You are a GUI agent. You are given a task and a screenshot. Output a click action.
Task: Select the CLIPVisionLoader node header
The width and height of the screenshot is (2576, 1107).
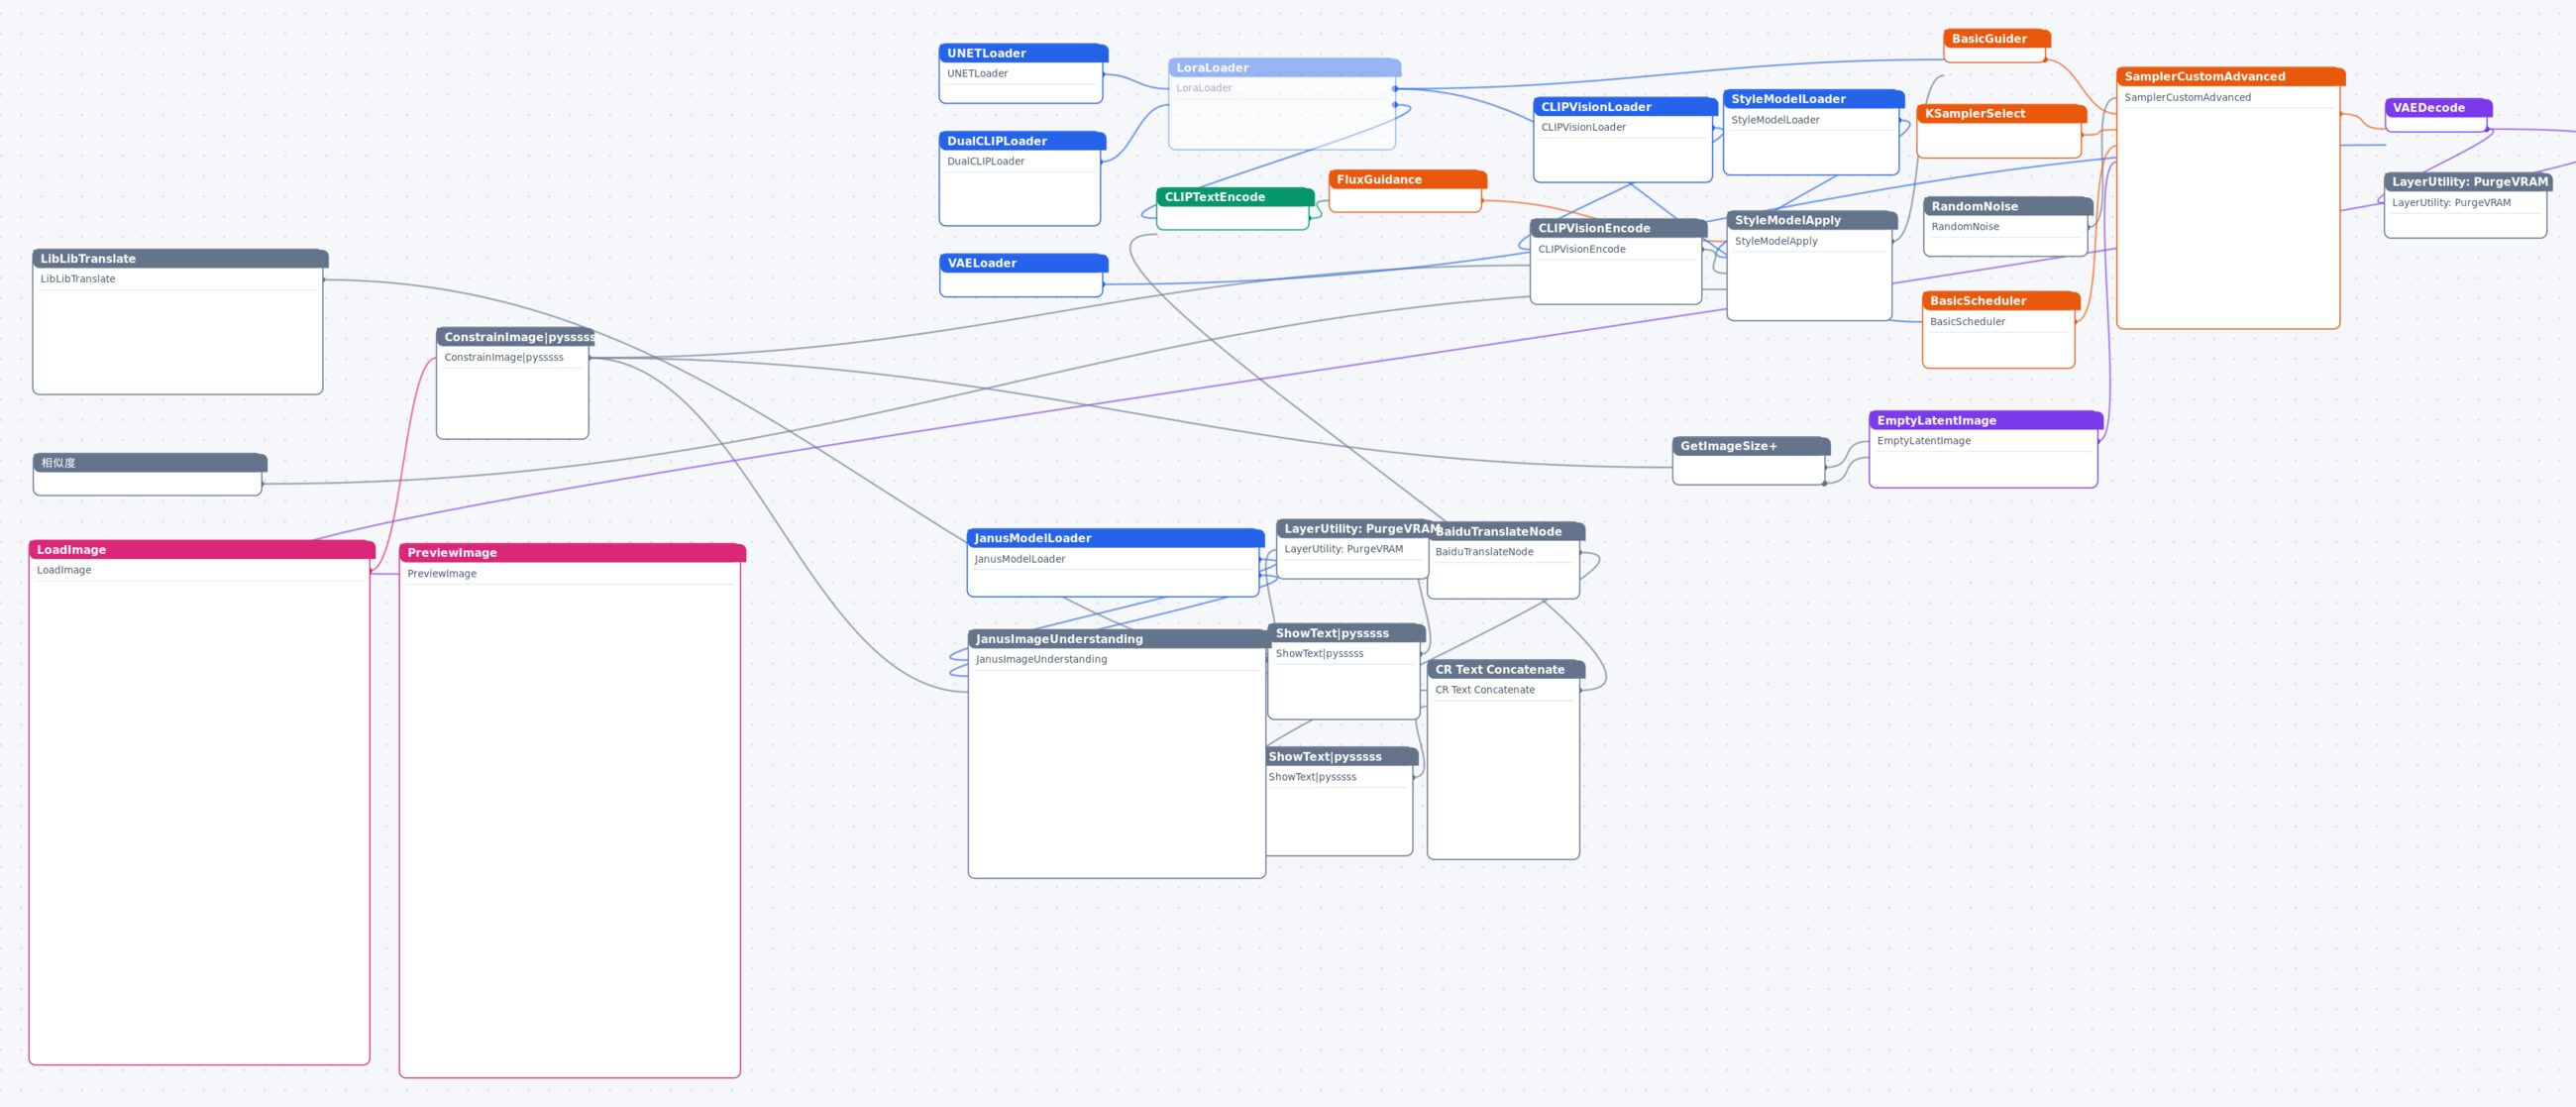[1624, 107]
